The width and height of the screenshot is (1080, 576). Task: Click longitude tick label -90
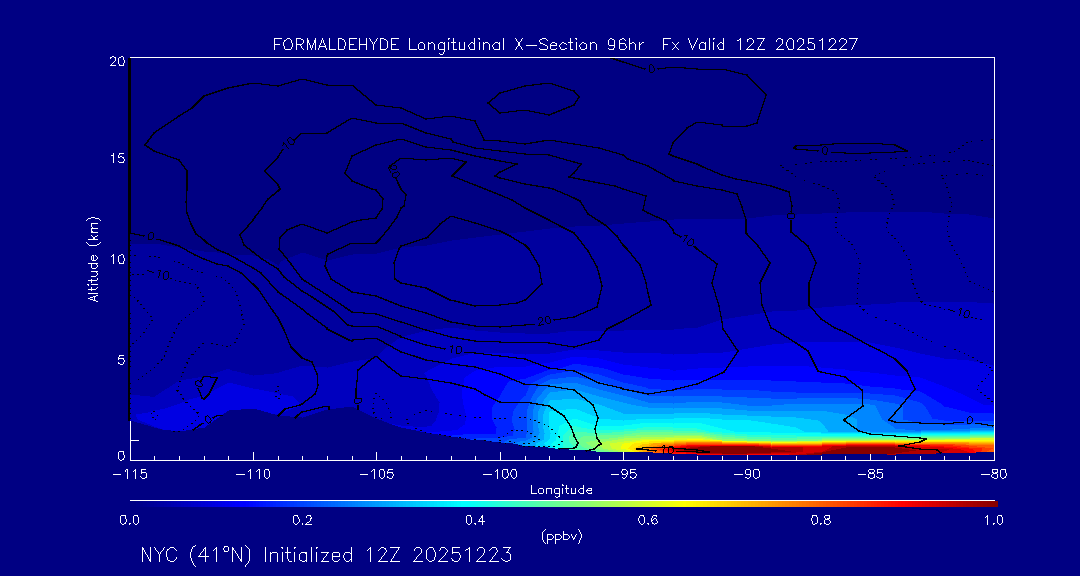pos(746,474)
